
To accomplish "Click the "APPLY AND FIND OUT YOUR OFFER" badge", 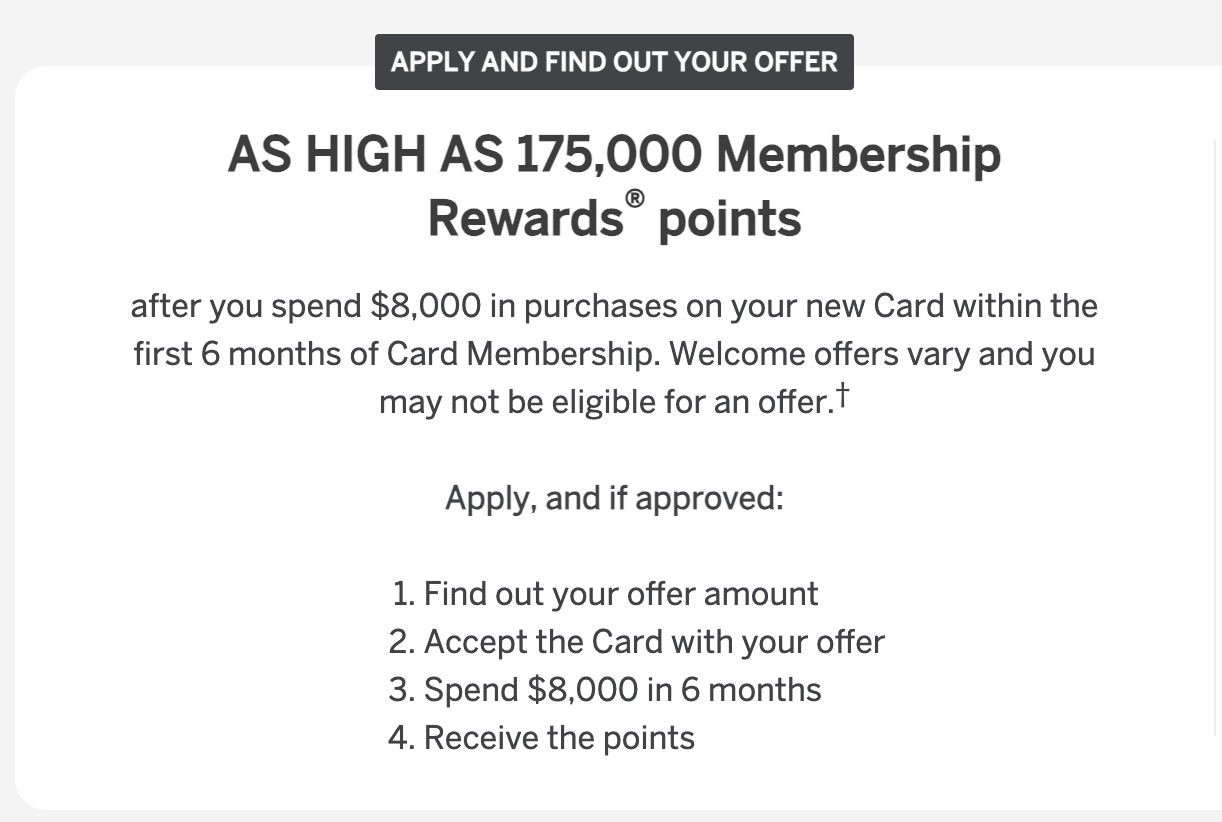I will point(614,62).
